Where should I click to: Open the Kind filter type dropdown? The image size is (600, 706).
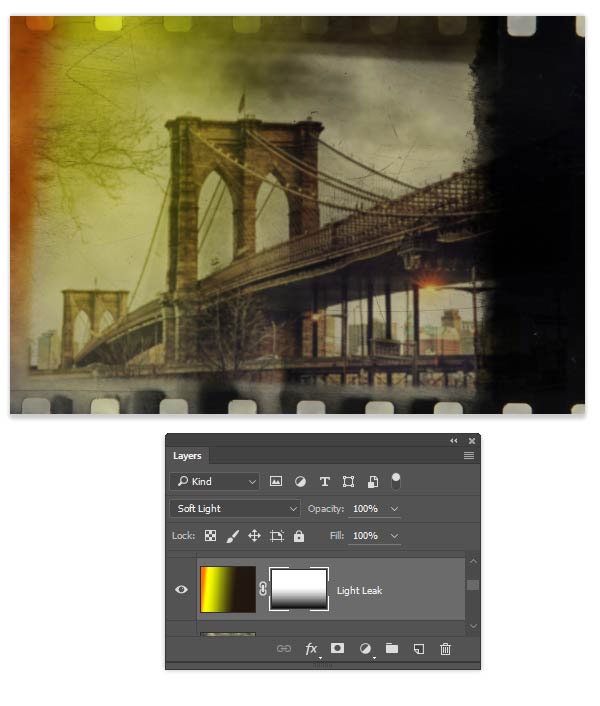pyautogui.click(x=215, y=481)
